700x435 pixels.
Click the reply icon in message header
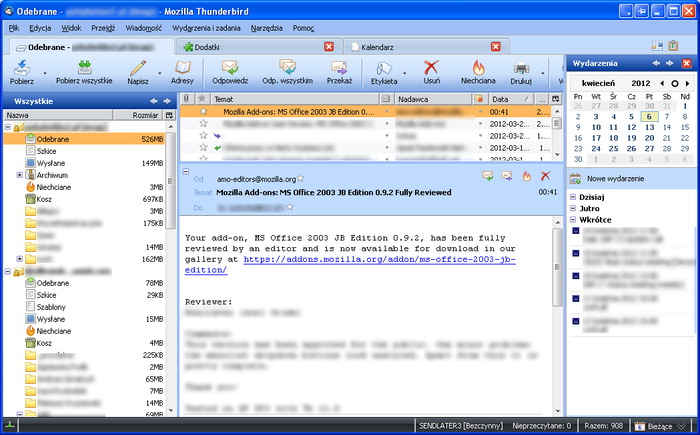click(x=488, y=176)
